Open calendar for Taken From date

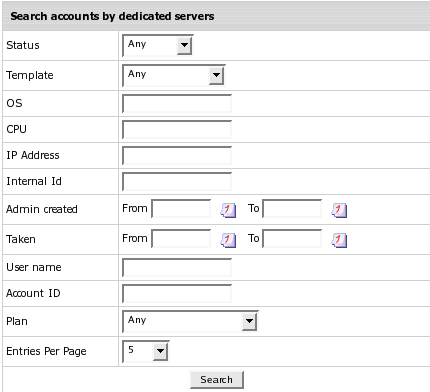pyautogui.click(x=228, y=240)
